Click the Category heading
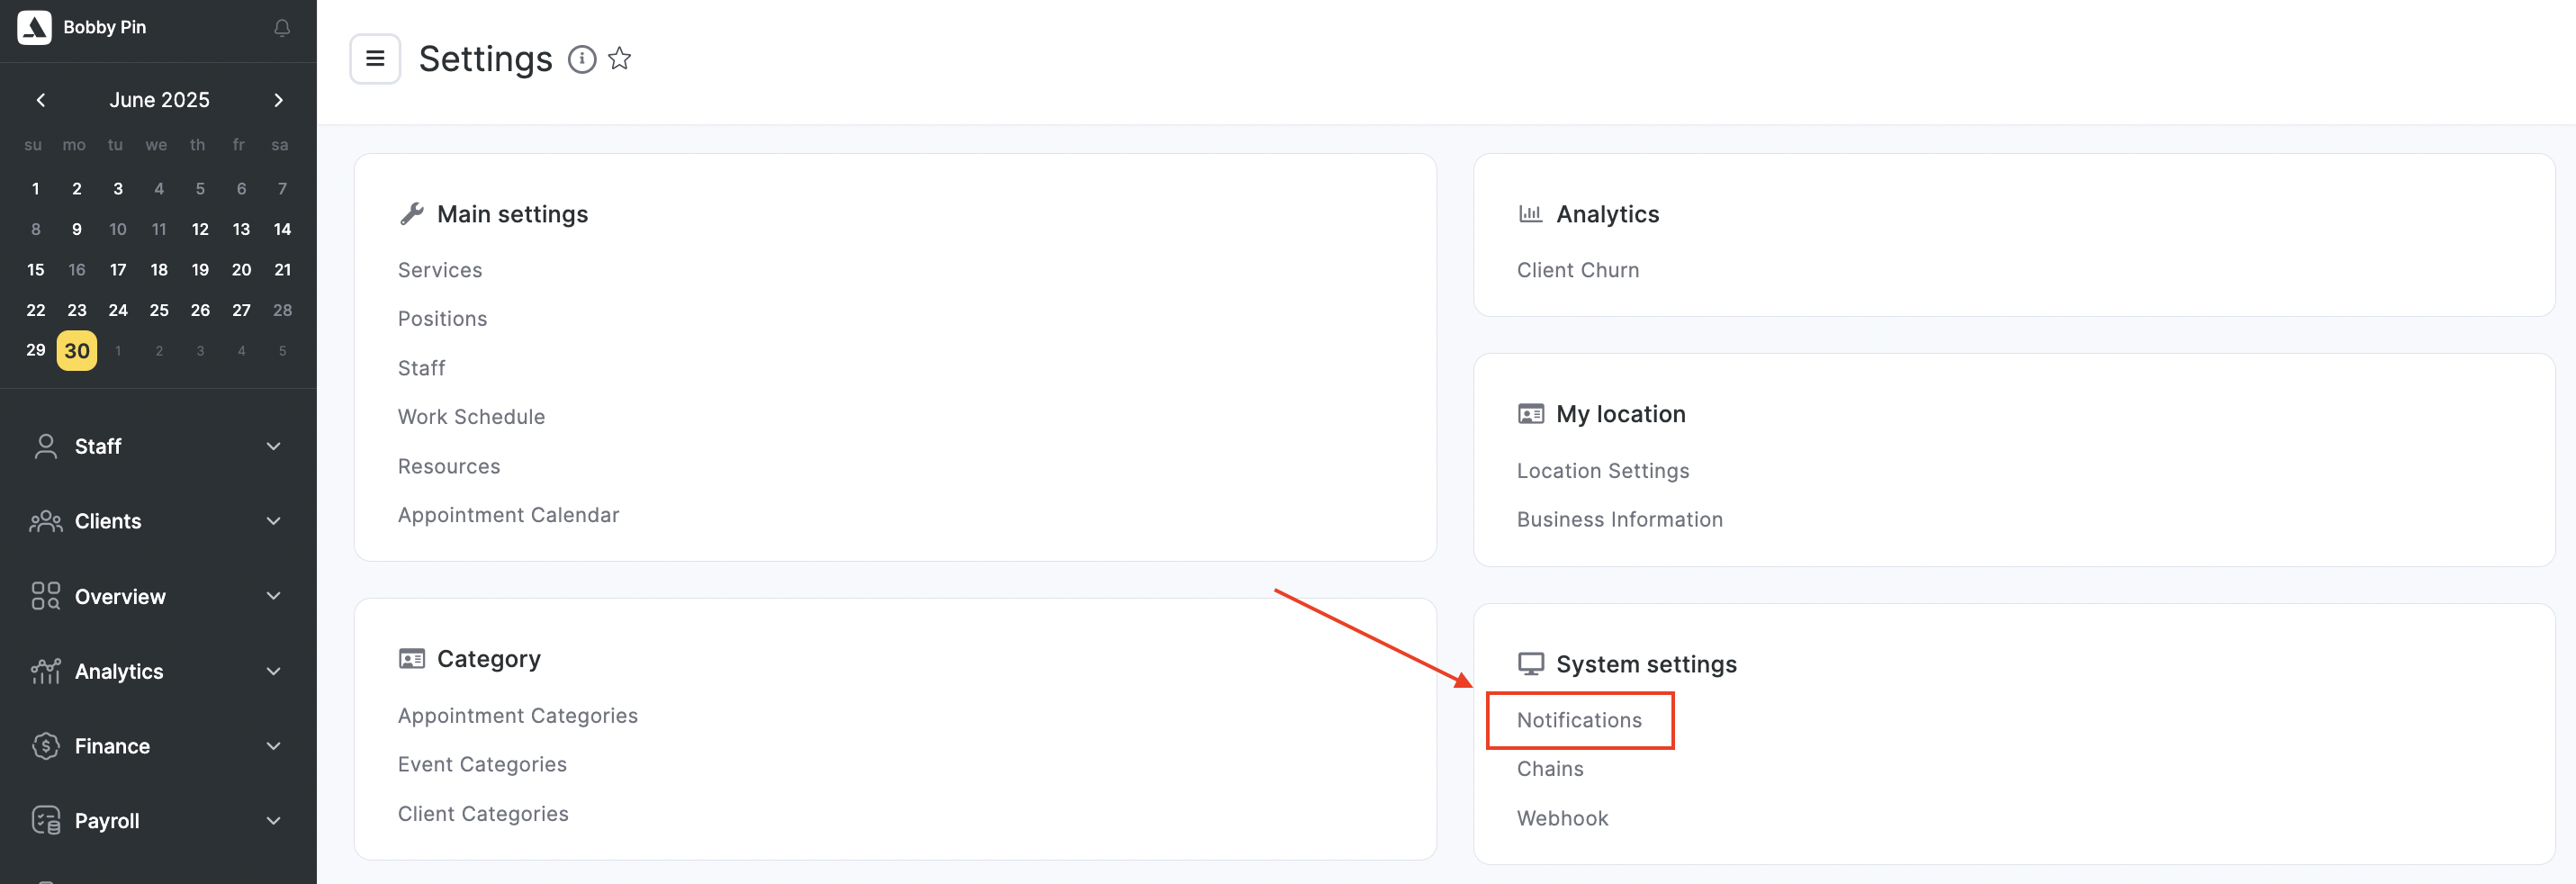The height and width of the screenshot is (884, 2576). point(489,659)
